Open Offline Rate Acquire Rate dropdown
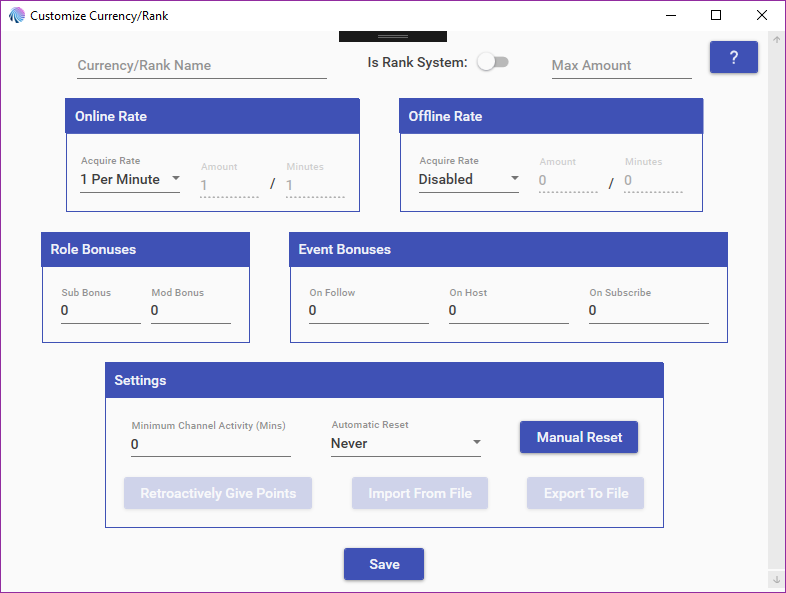The image size is (786, 593). (x=468, y=180)
